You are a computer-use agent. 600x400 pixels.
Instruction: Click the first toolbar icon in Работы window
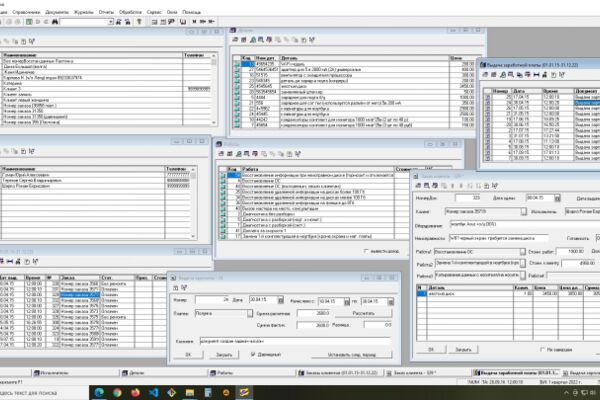pos(221,153)
